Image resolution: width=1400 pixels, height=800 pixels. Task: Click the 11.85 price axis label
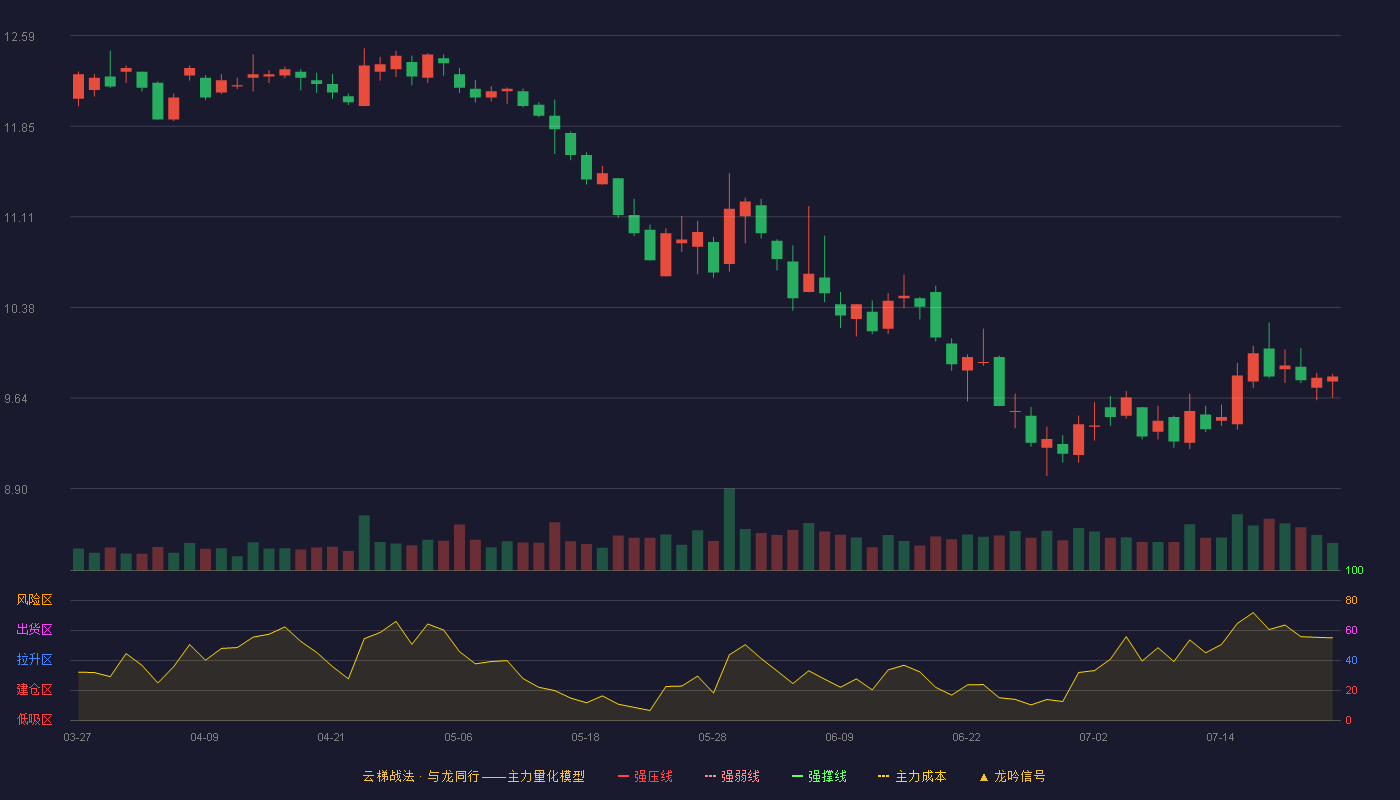19,127
